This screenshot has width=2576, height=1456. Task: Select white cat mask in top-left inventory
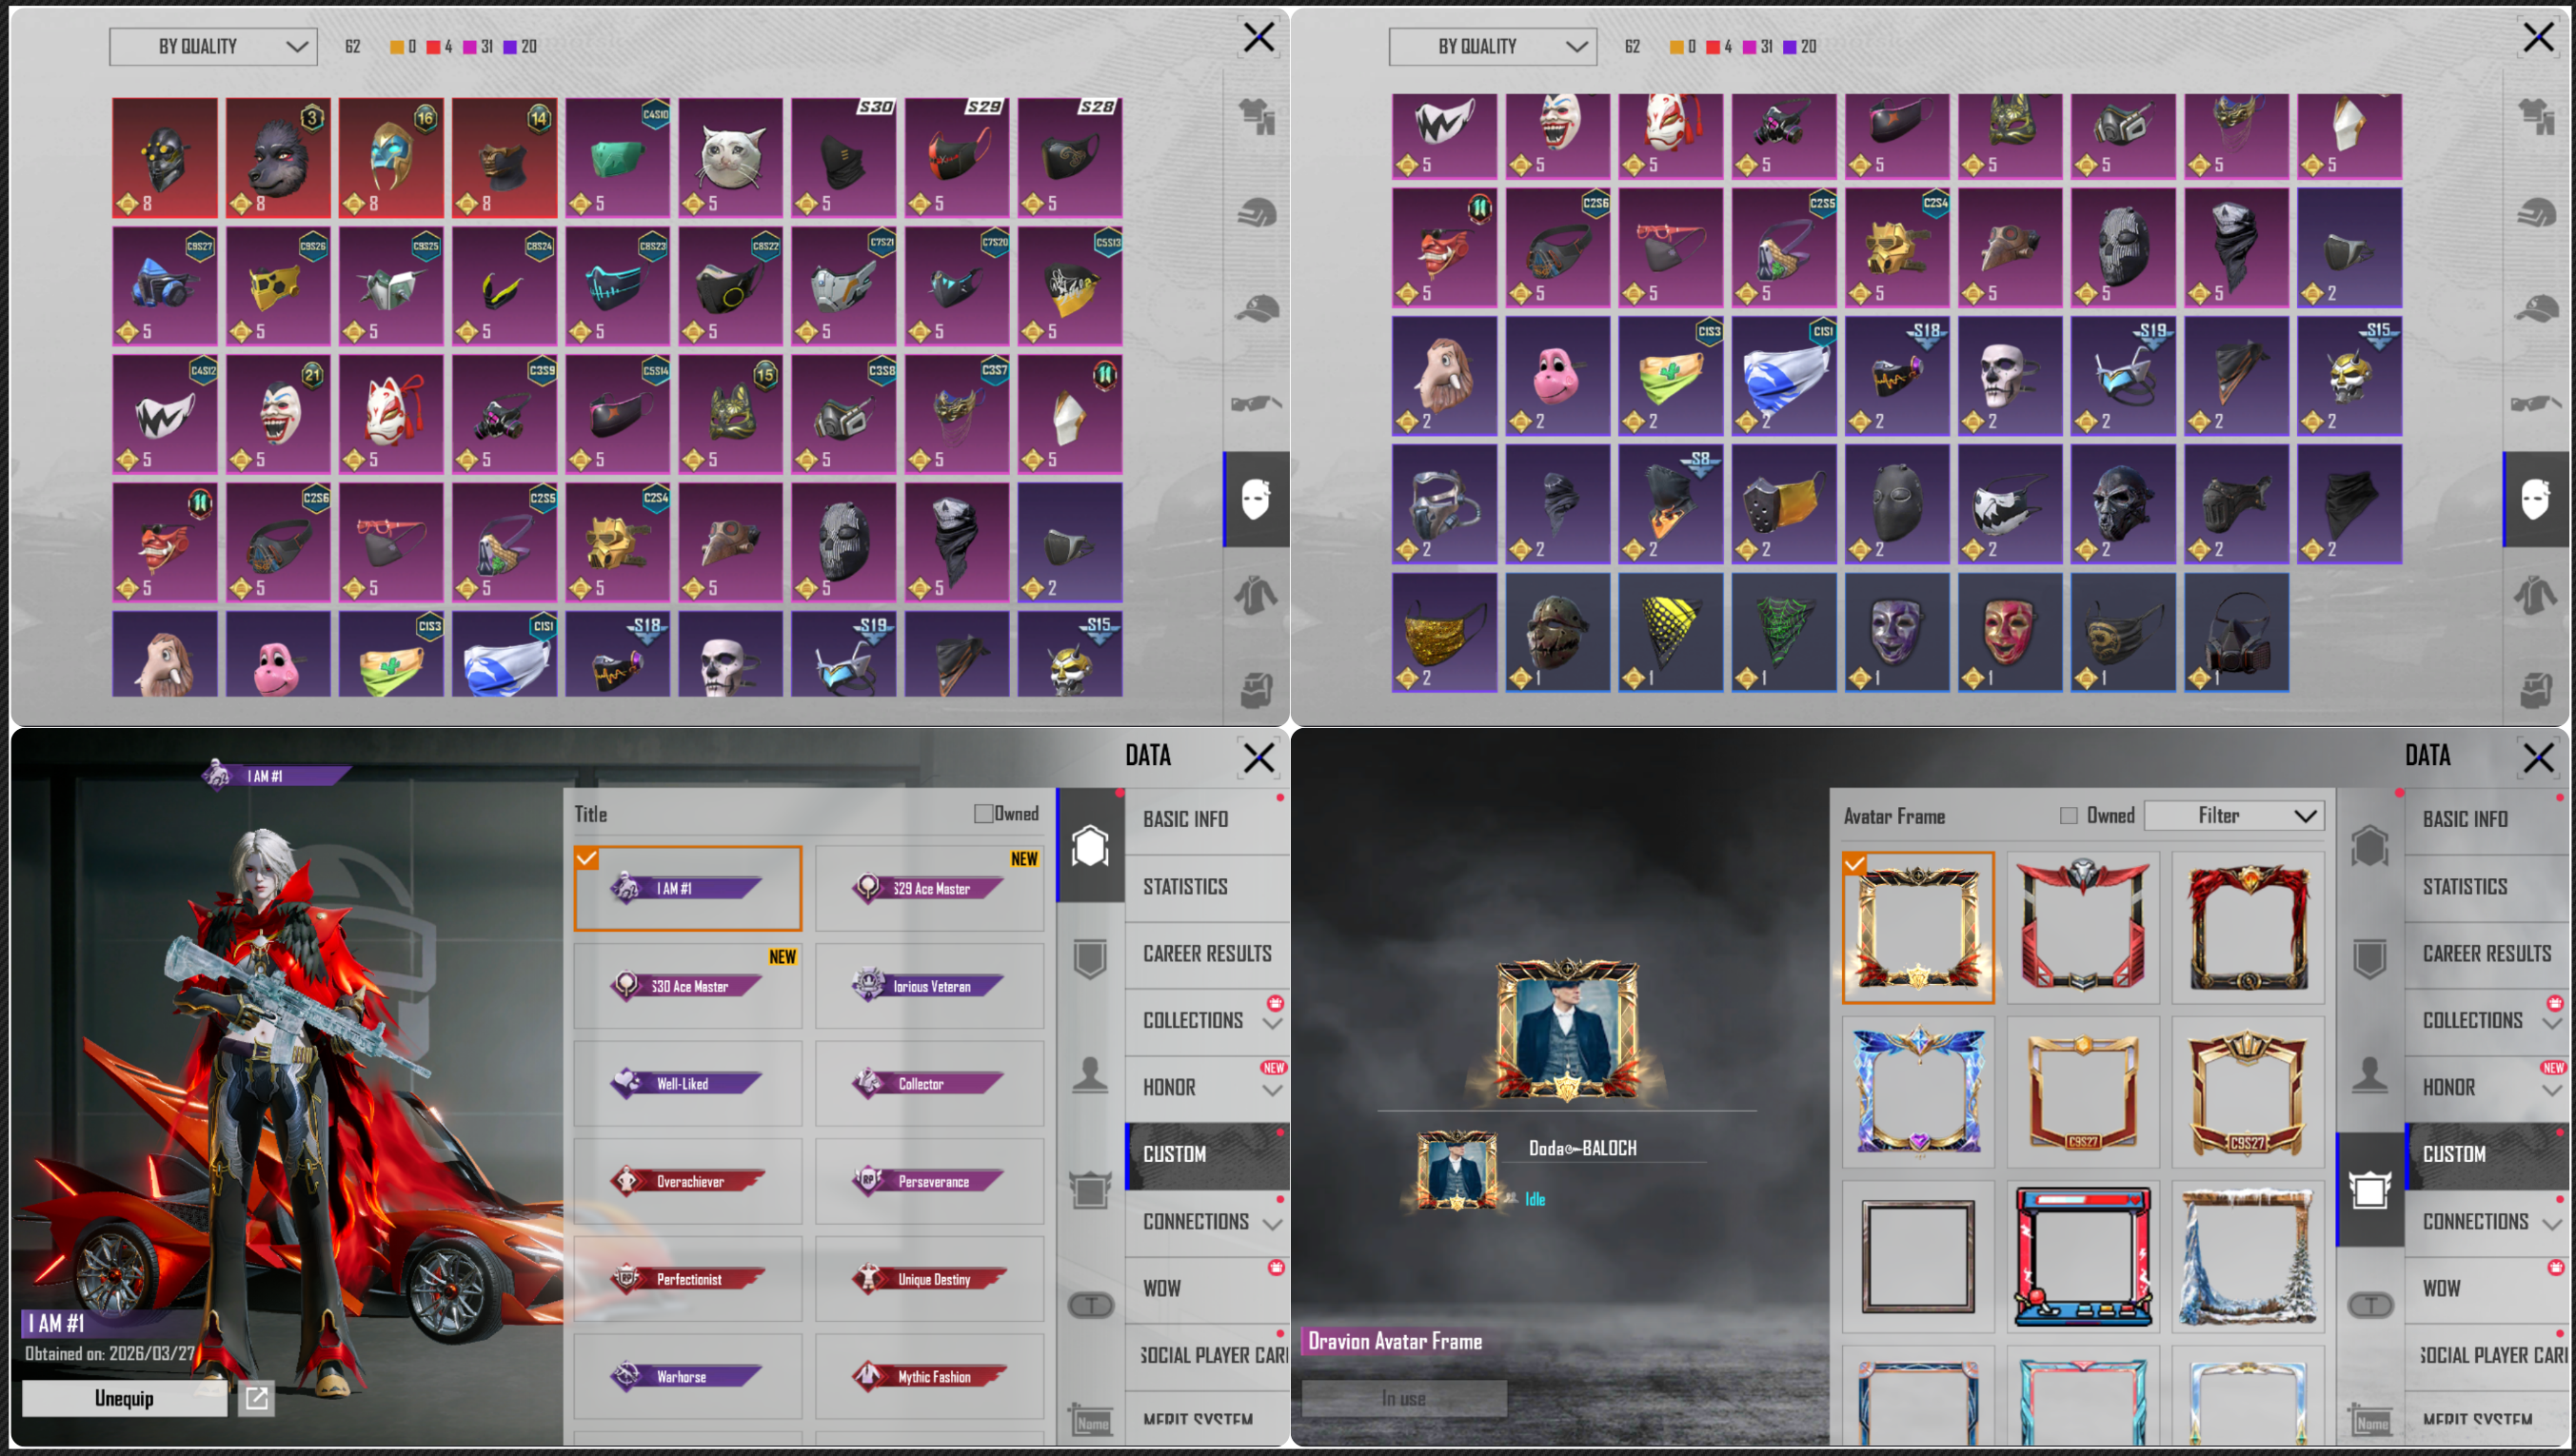point(731,158)
